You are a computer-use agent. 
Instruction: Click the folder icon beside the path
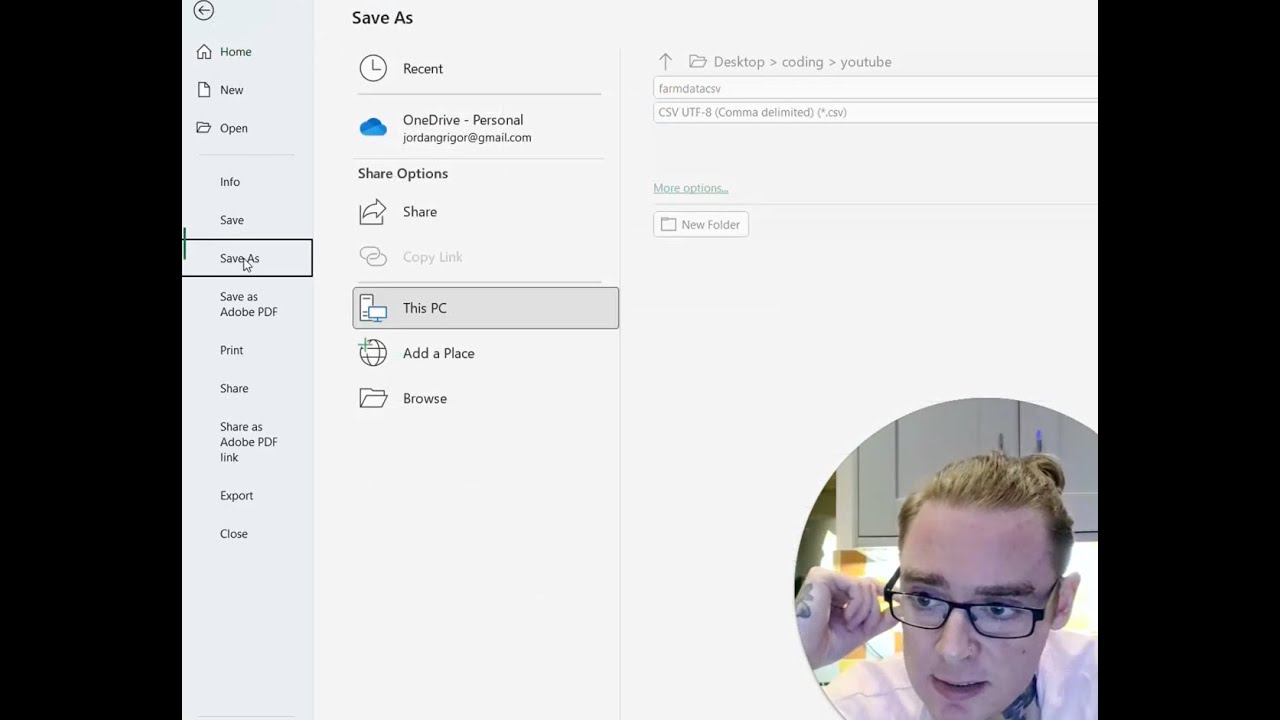[698, 62]
